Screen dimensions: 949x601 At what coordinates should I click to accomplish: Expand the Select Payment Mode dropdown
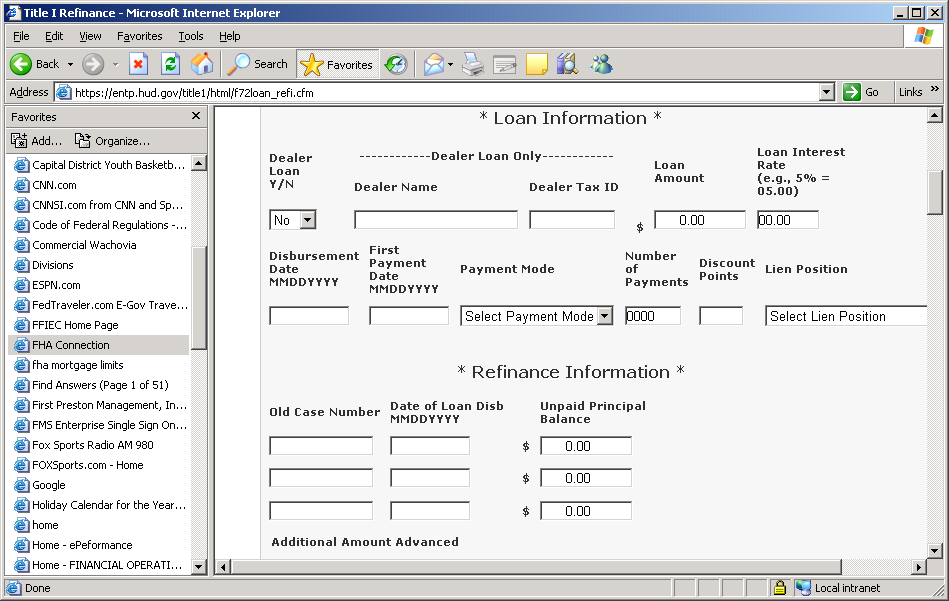(x=604, y=316)
